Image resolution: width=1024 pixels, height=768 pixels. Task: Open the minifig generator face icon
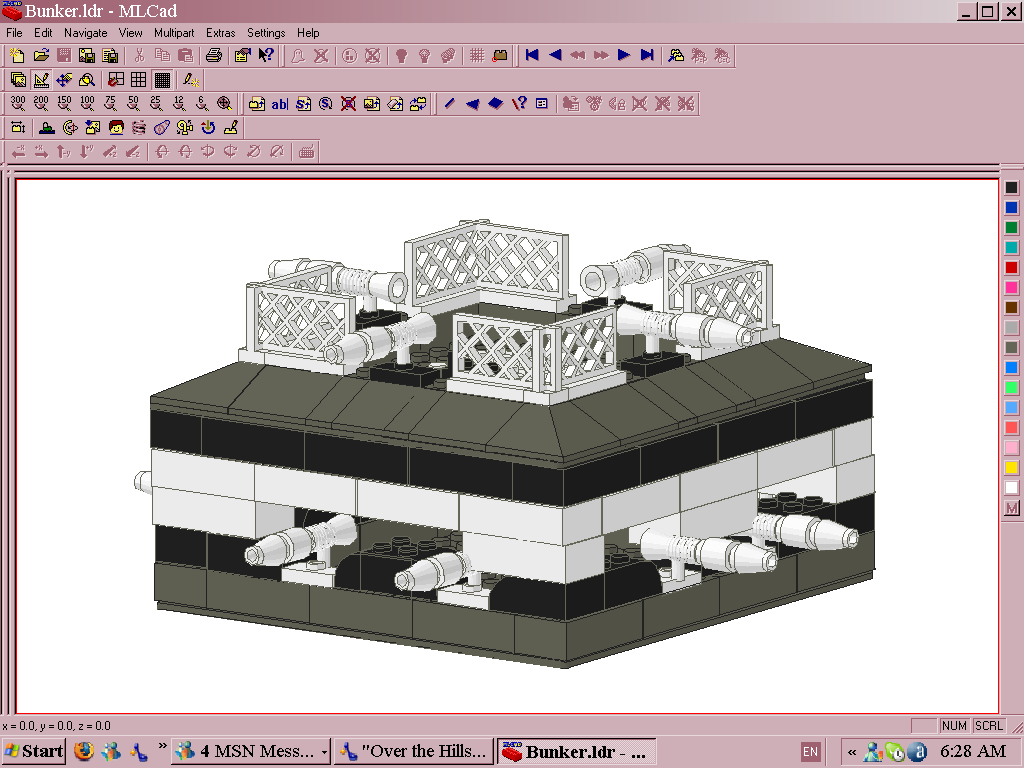pyautogui.click(x=116, y=127)
